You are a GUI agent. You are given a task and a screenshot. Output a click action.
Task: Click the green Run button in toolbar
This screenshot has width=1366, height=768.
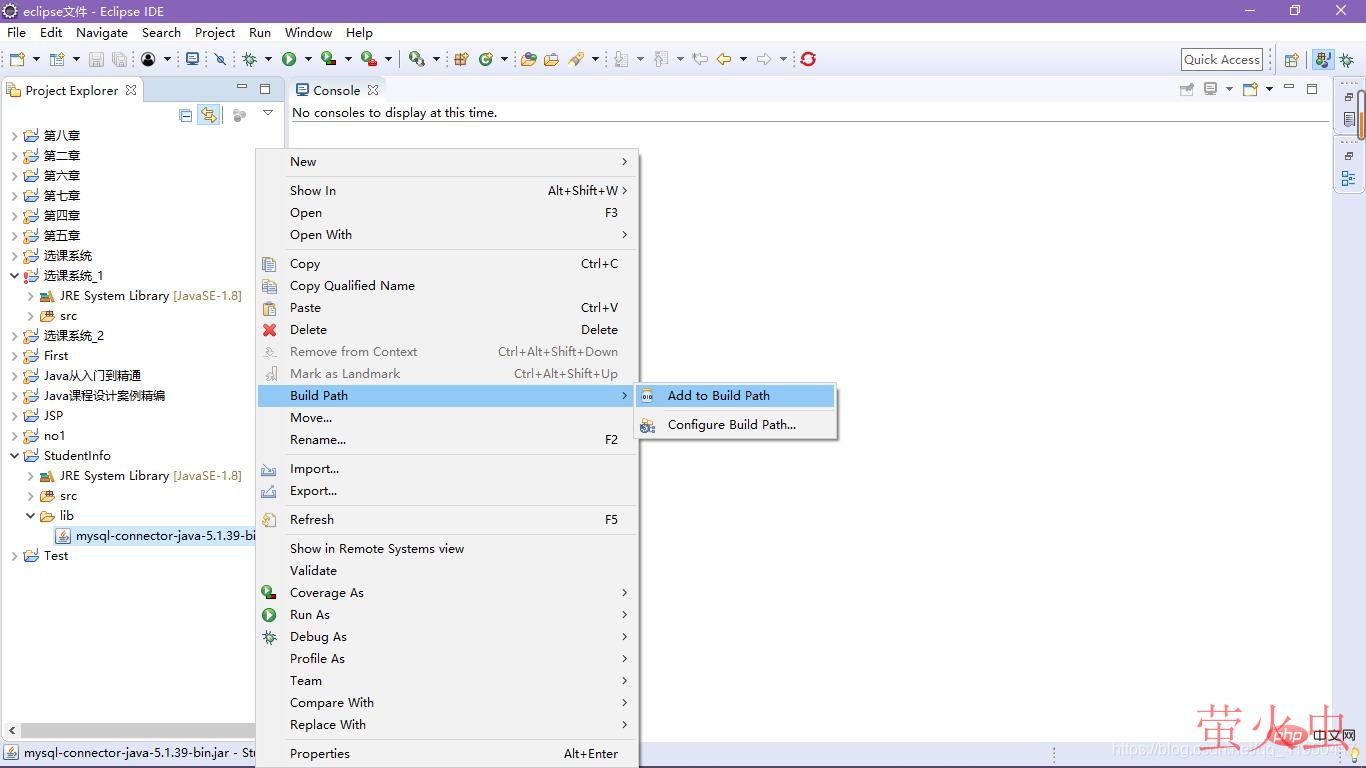[x=289, y=59]
